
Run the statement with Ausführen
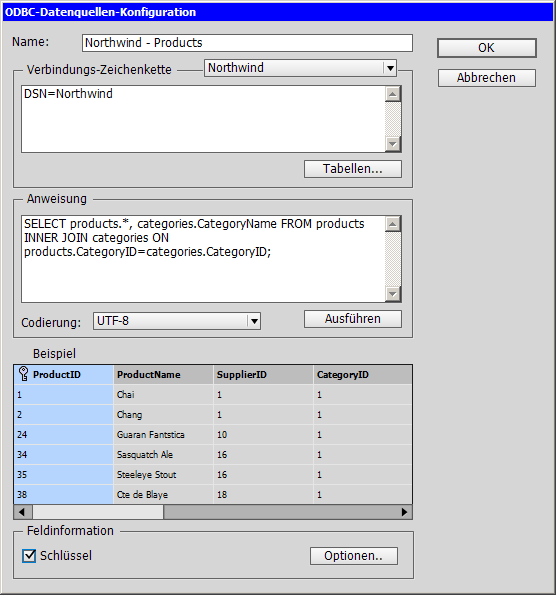[x=353, y=319]
